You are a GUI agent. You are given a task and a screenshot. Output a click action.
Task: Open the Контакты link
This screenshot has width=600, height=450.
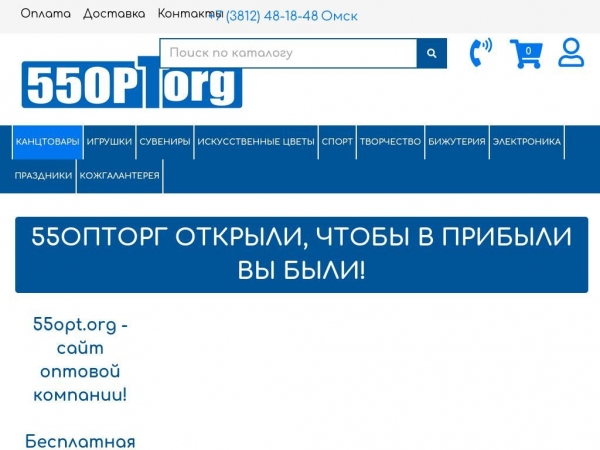(190, 14)
